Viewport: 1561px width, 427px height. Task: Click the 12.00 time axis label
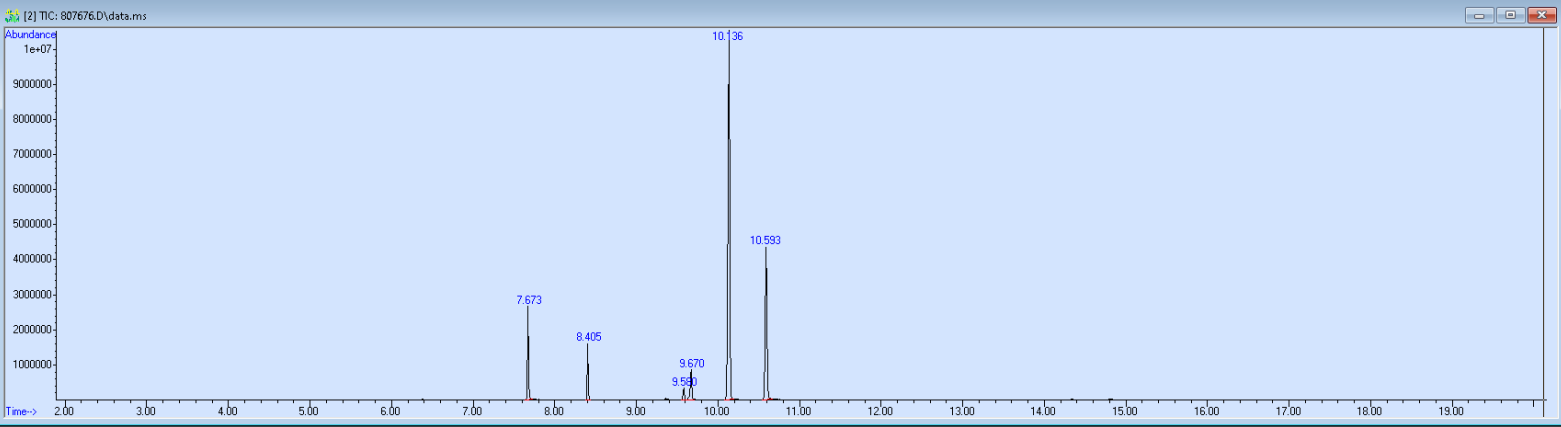pos(880,411)
